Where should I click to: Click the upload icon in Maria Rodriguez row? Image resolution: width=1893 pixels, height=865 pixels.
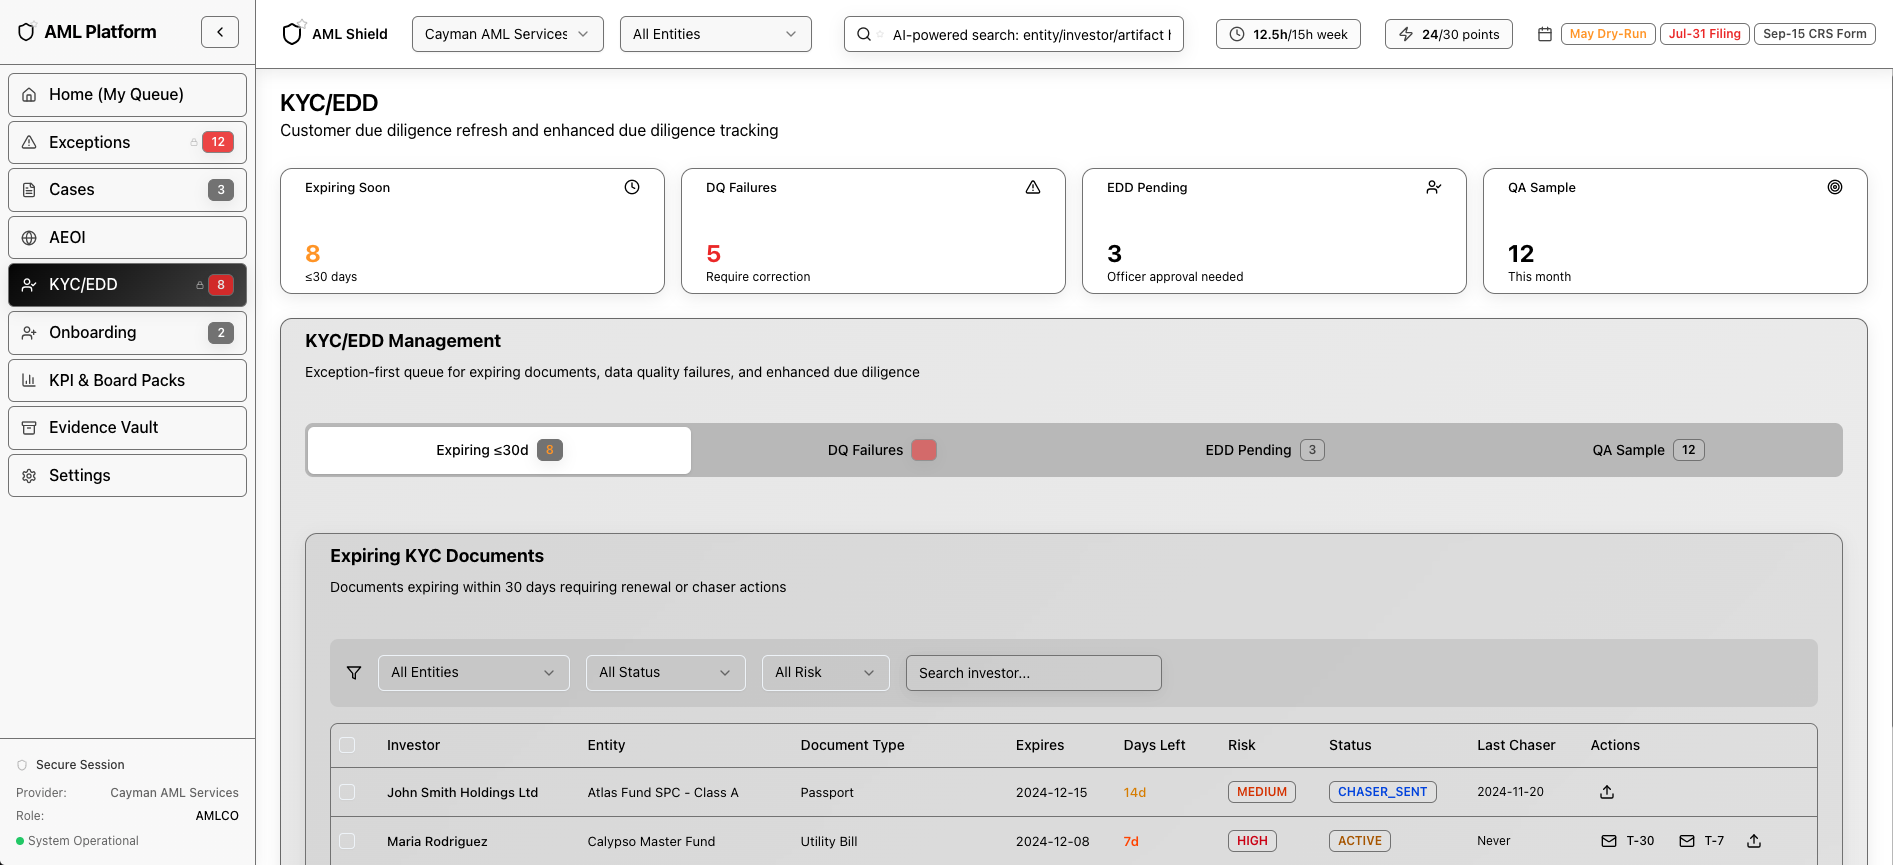click(x=1754, y=841)
